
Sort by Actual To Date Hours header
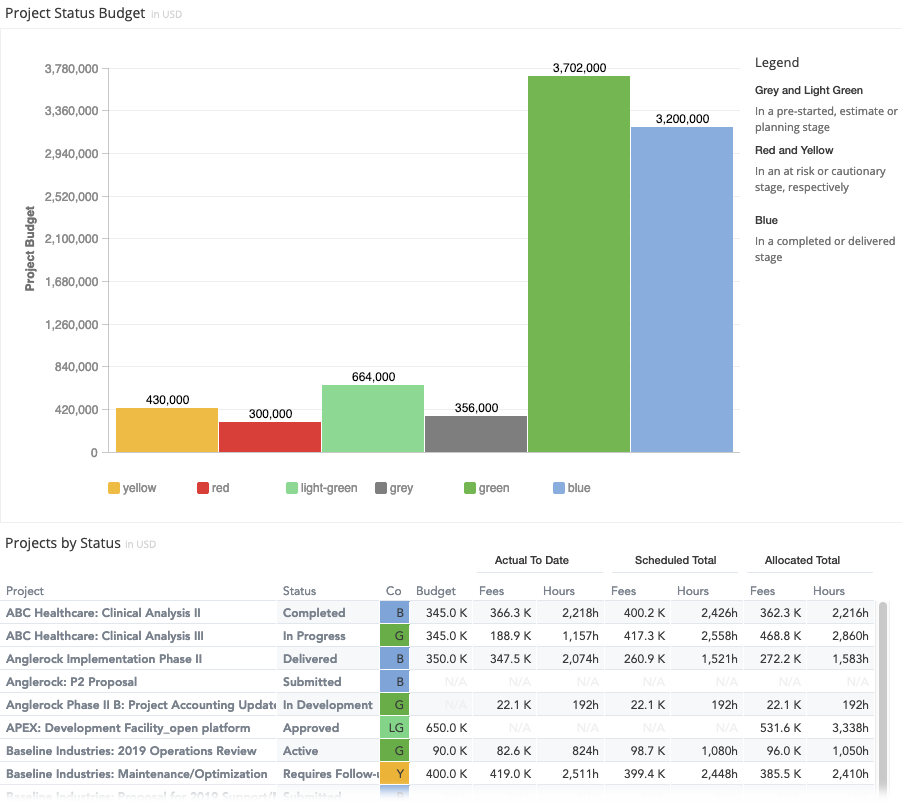(559, 591)
